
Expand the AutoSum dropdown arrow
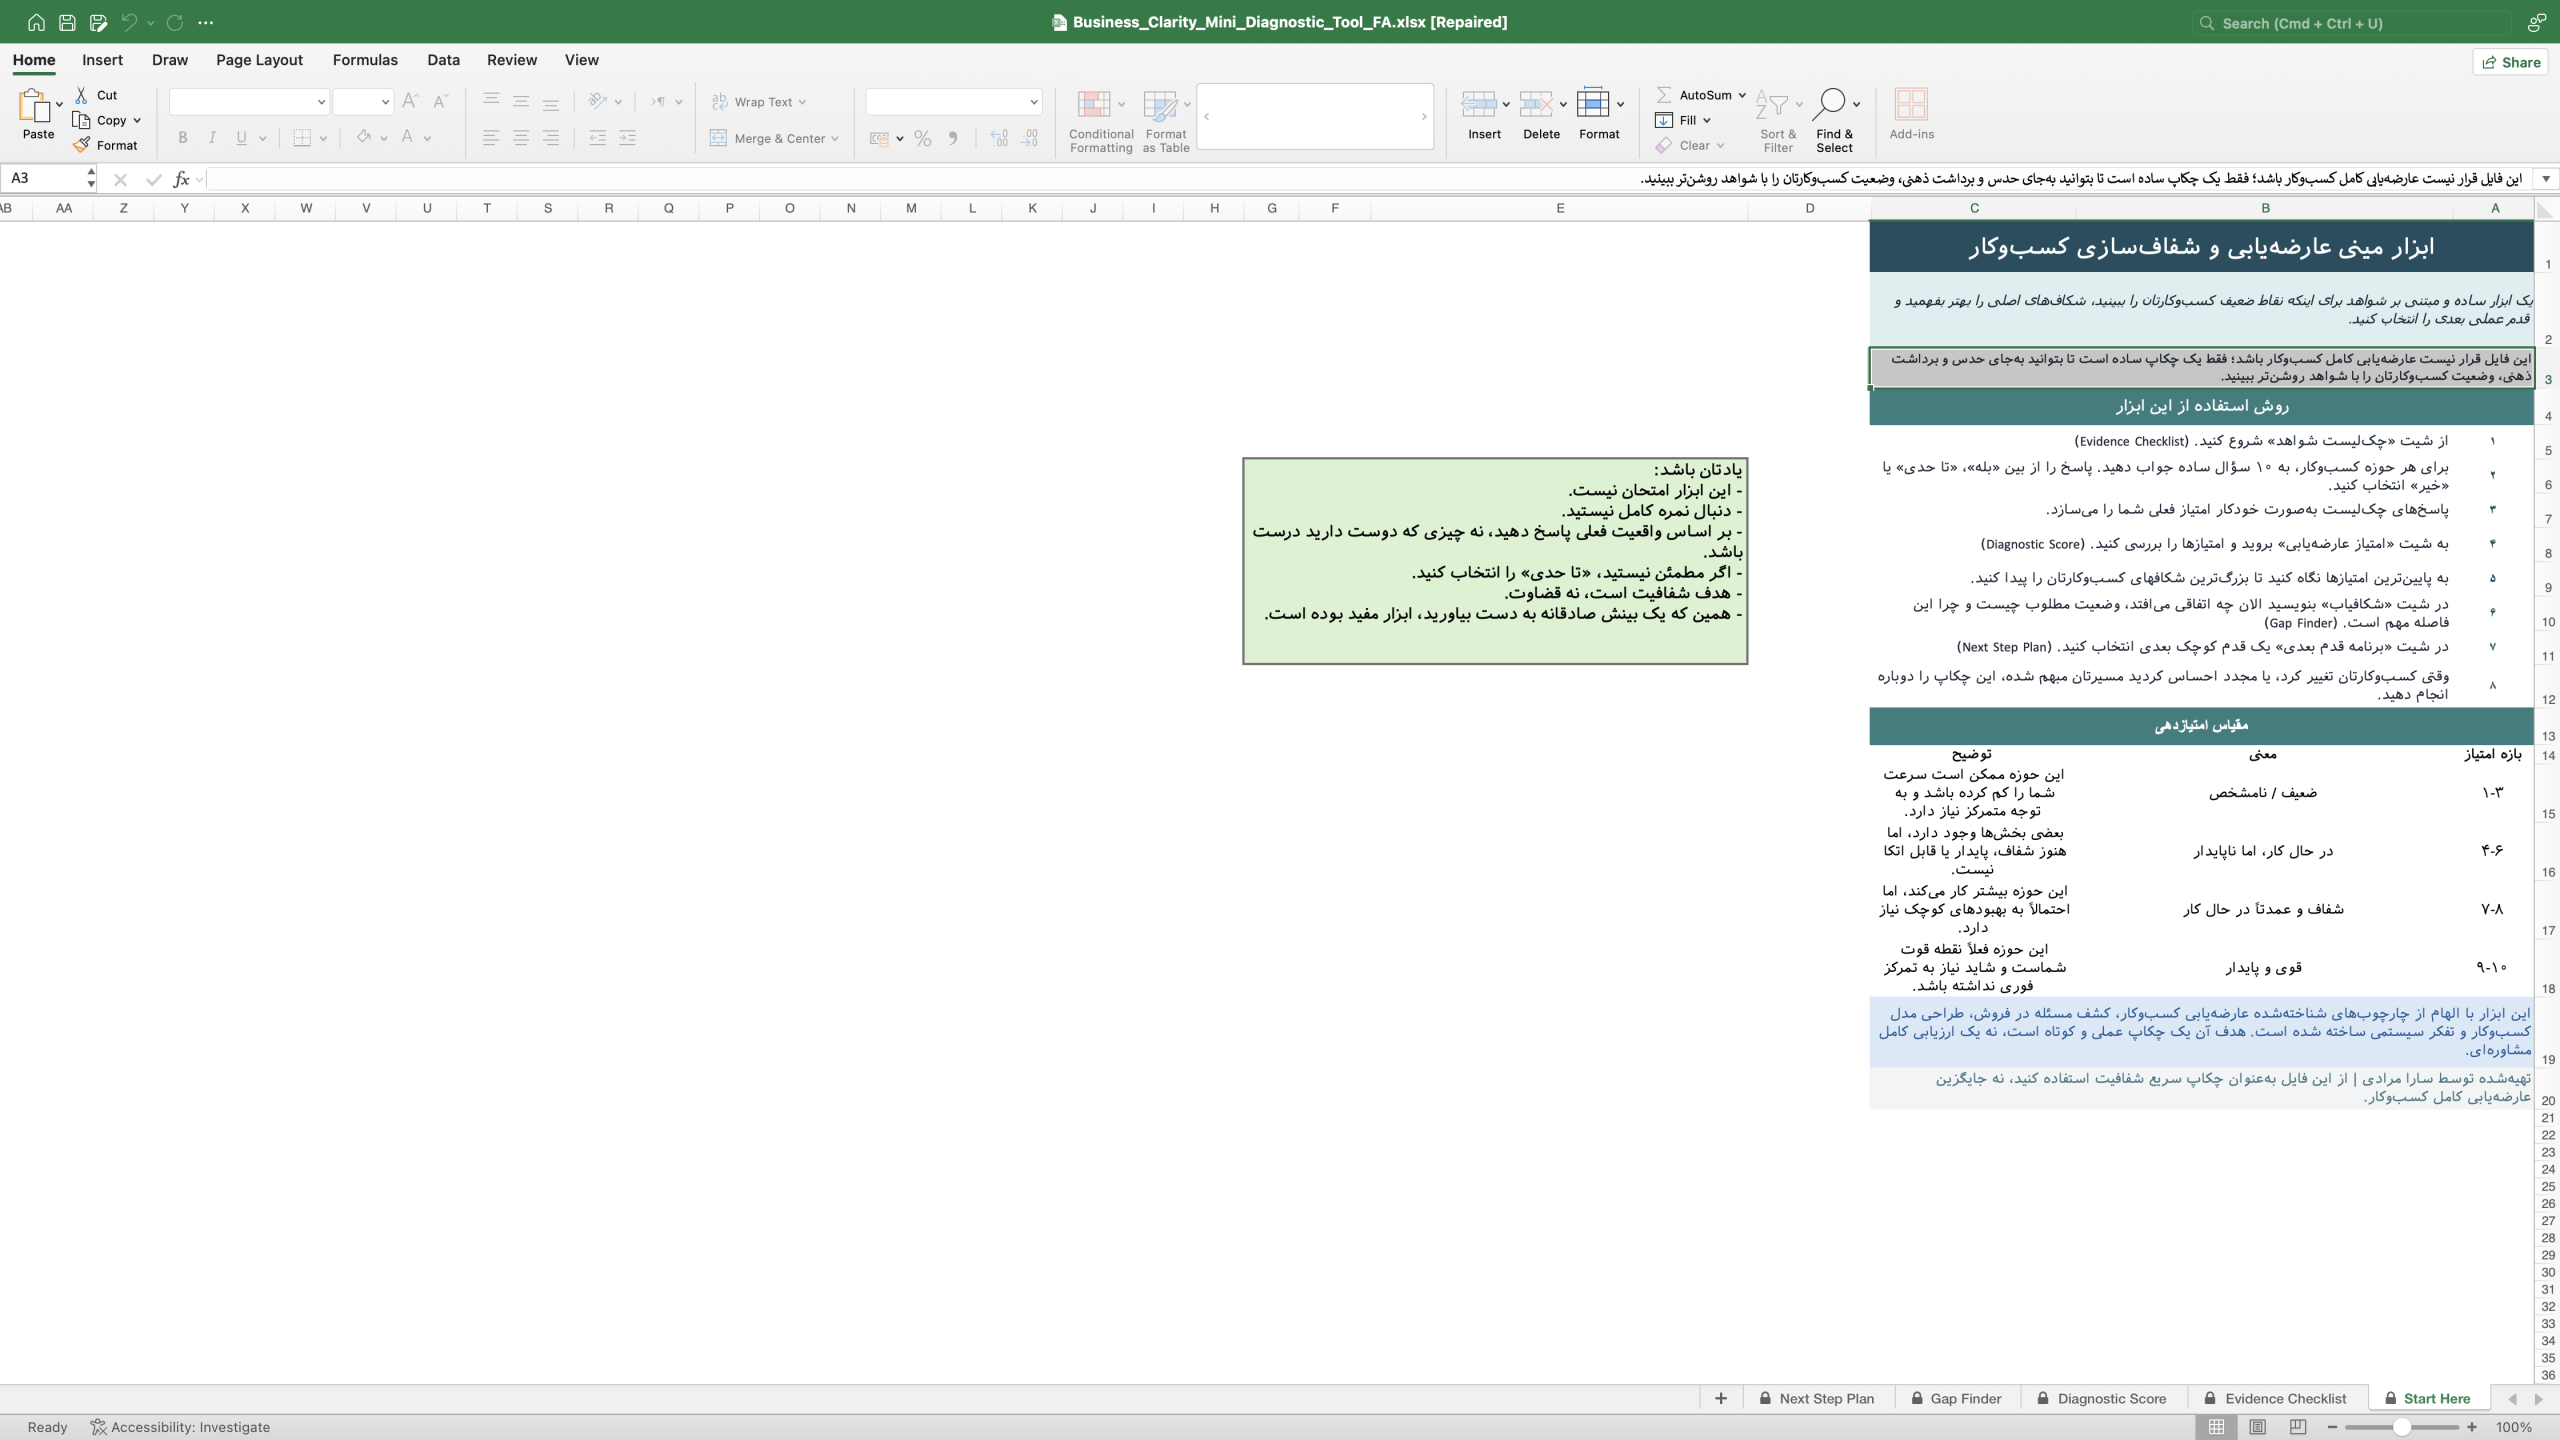(1742, 95)
